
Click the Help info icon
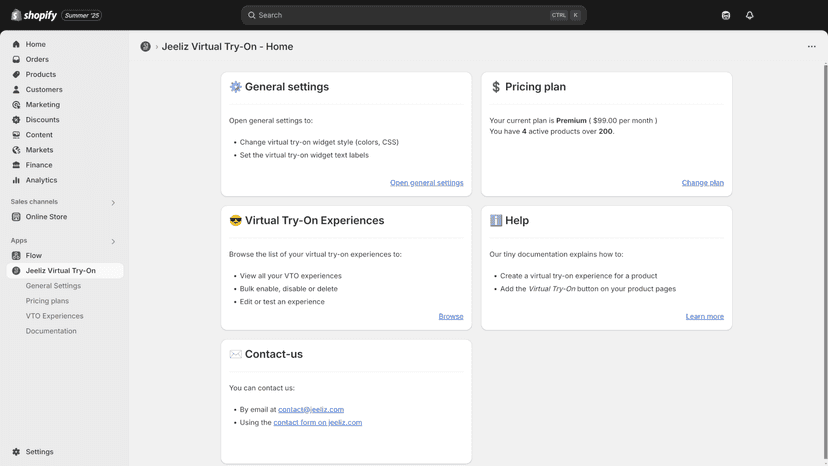pos(496,220)
